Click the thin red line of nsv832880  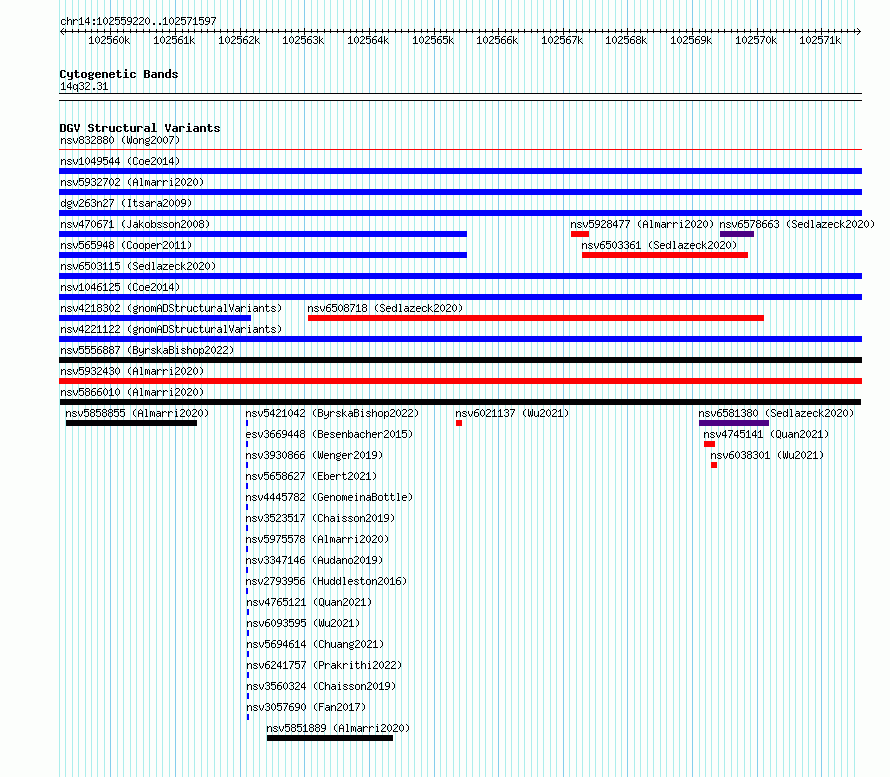[461, 150]
